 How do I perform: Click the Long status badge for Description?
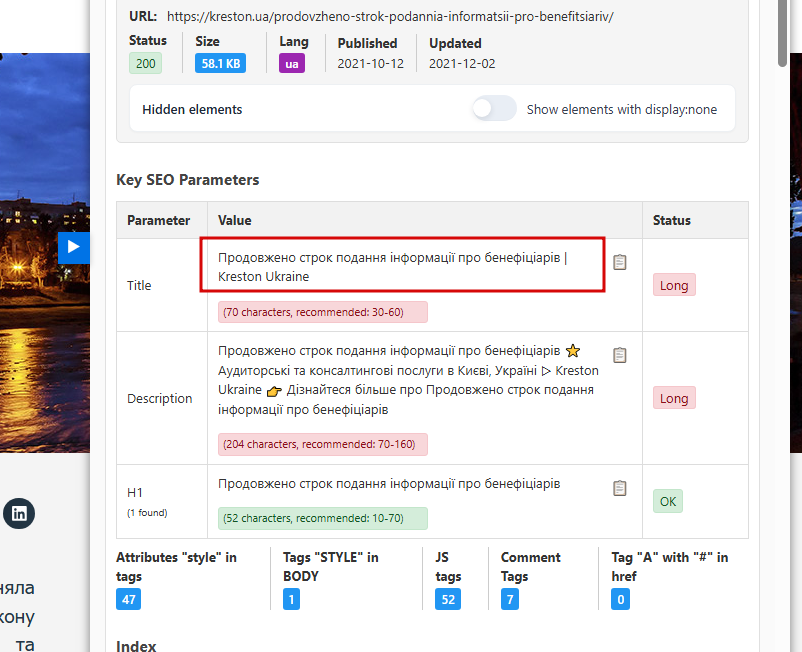click(x=674, y=398)
